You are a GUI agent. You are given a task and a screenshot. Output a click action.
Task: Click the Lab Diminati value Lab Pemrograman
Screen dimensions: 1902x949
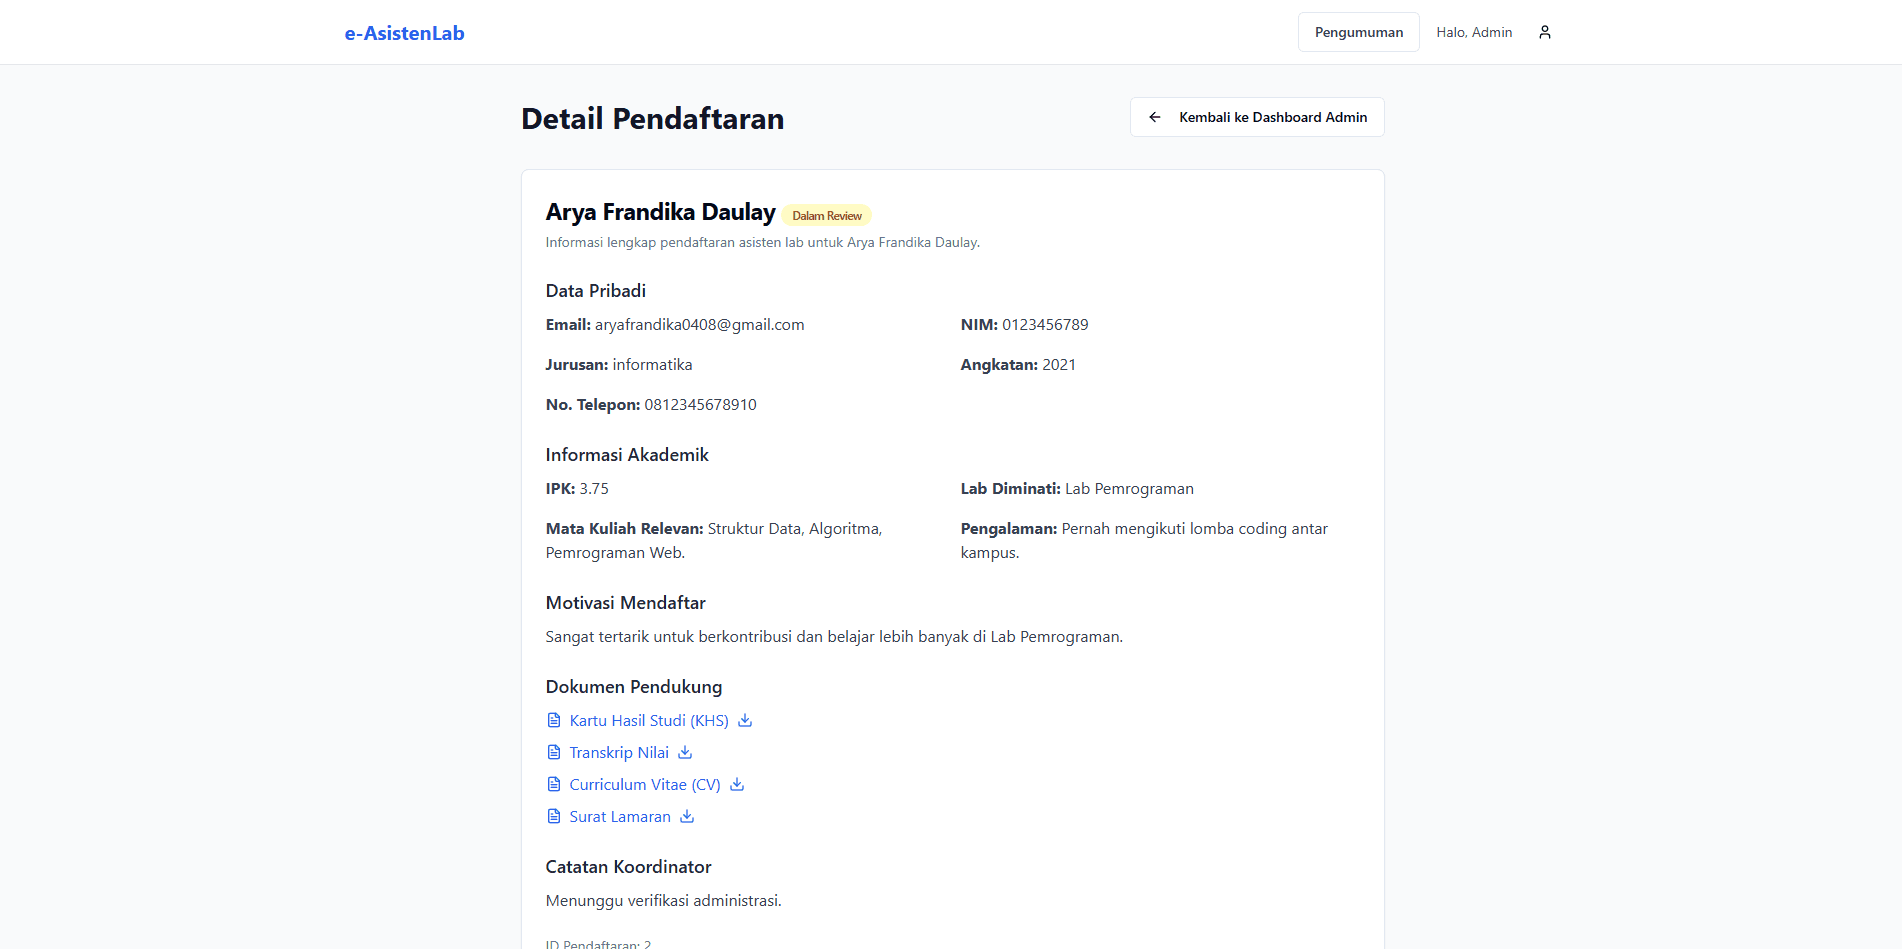(x=1129, y=488)
